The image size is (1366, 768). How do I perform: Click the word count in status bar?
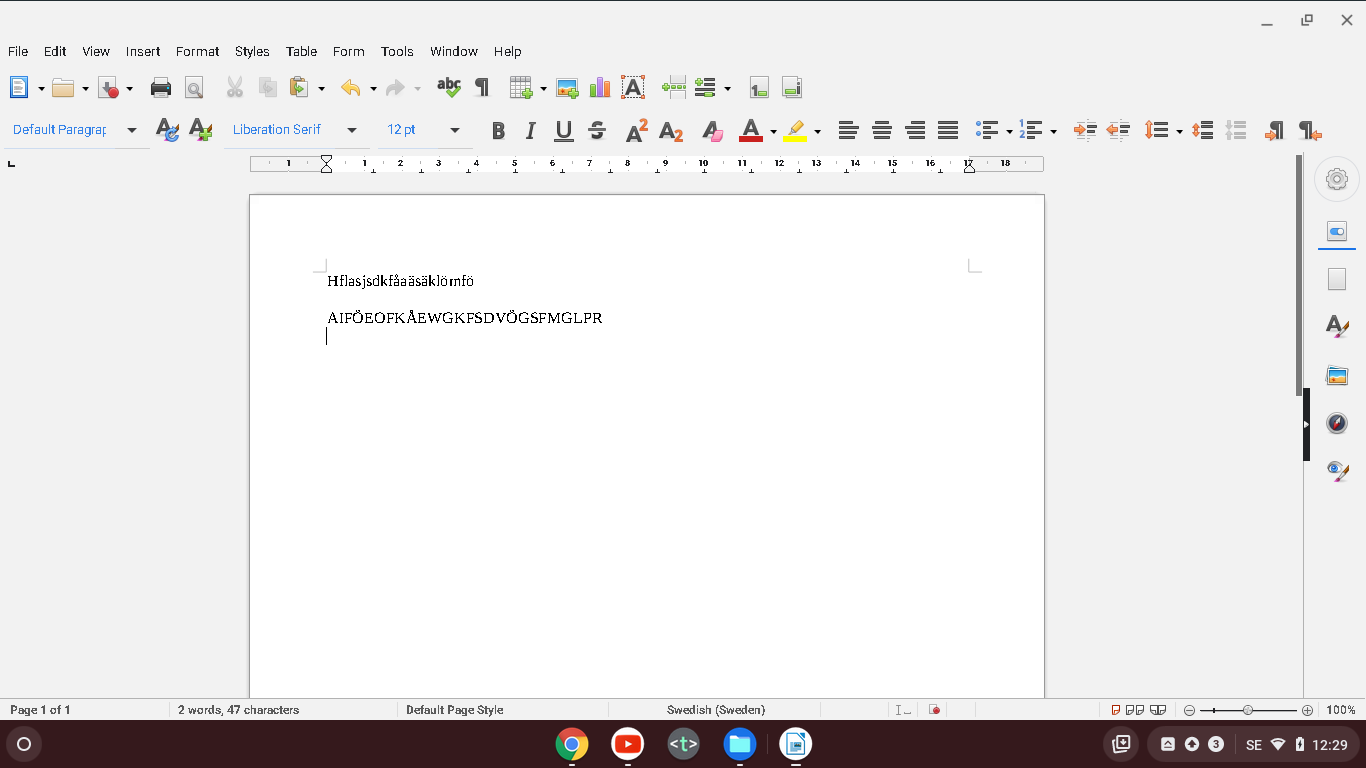[239, 710]
